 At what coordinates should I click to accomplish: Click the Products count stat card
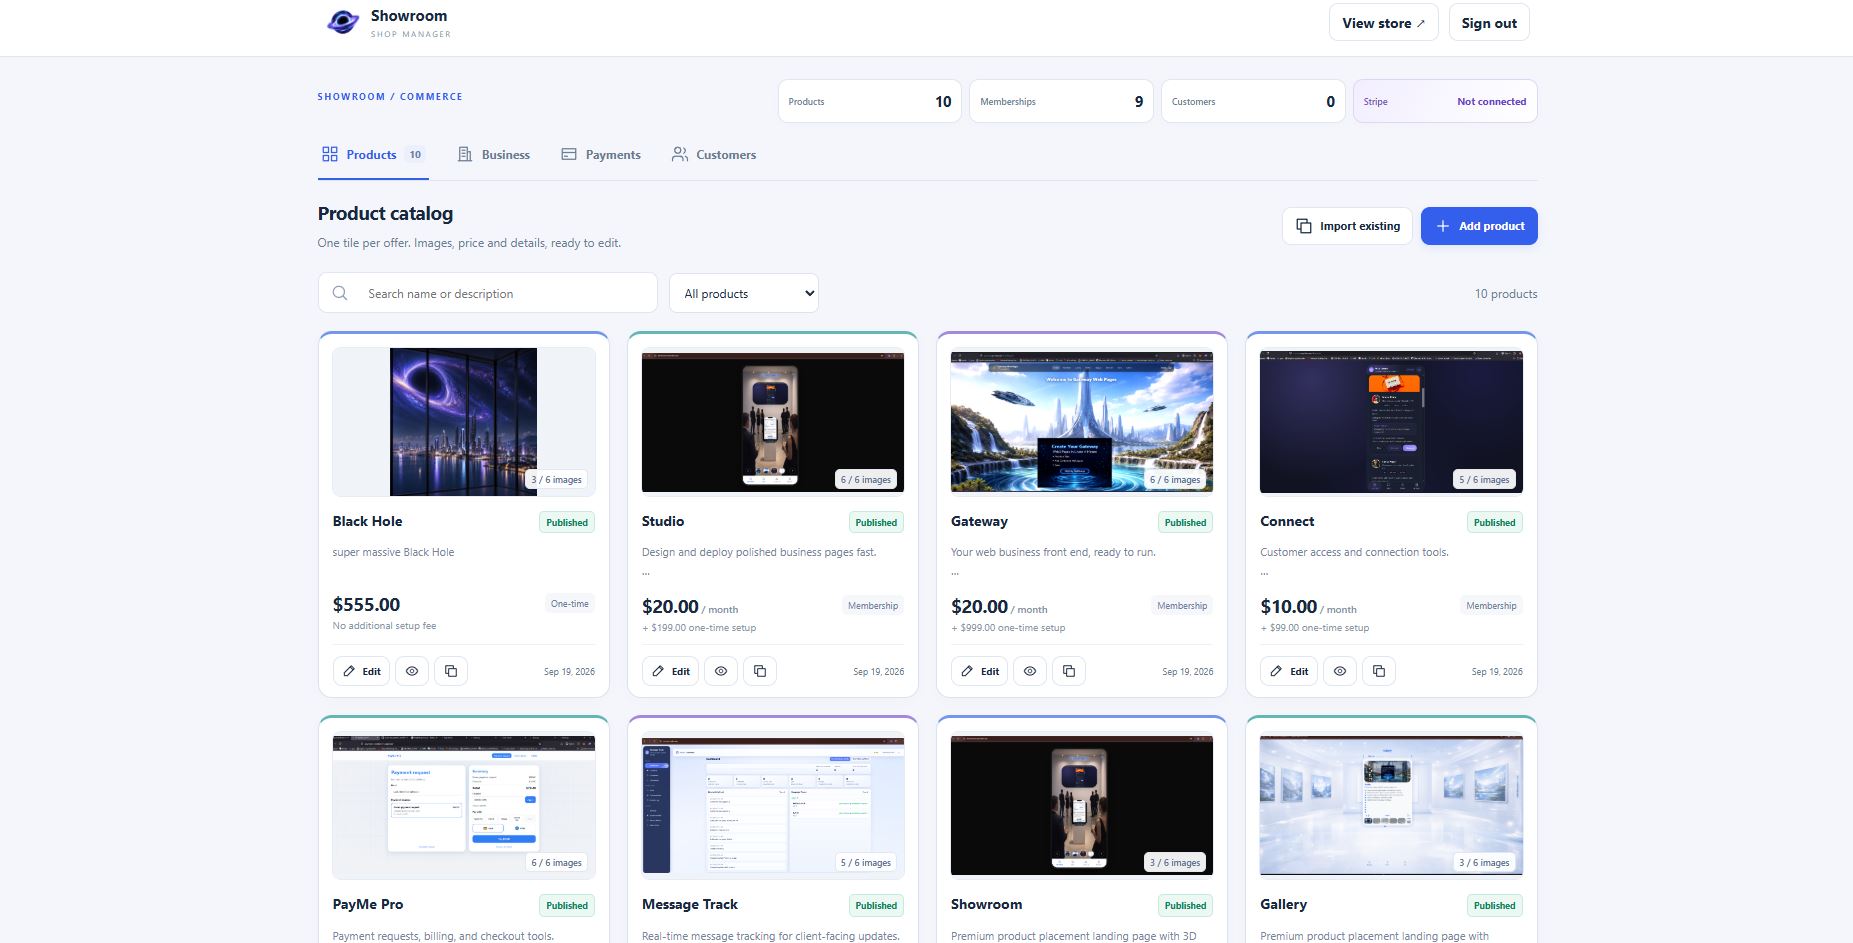[x=870, y=101]
